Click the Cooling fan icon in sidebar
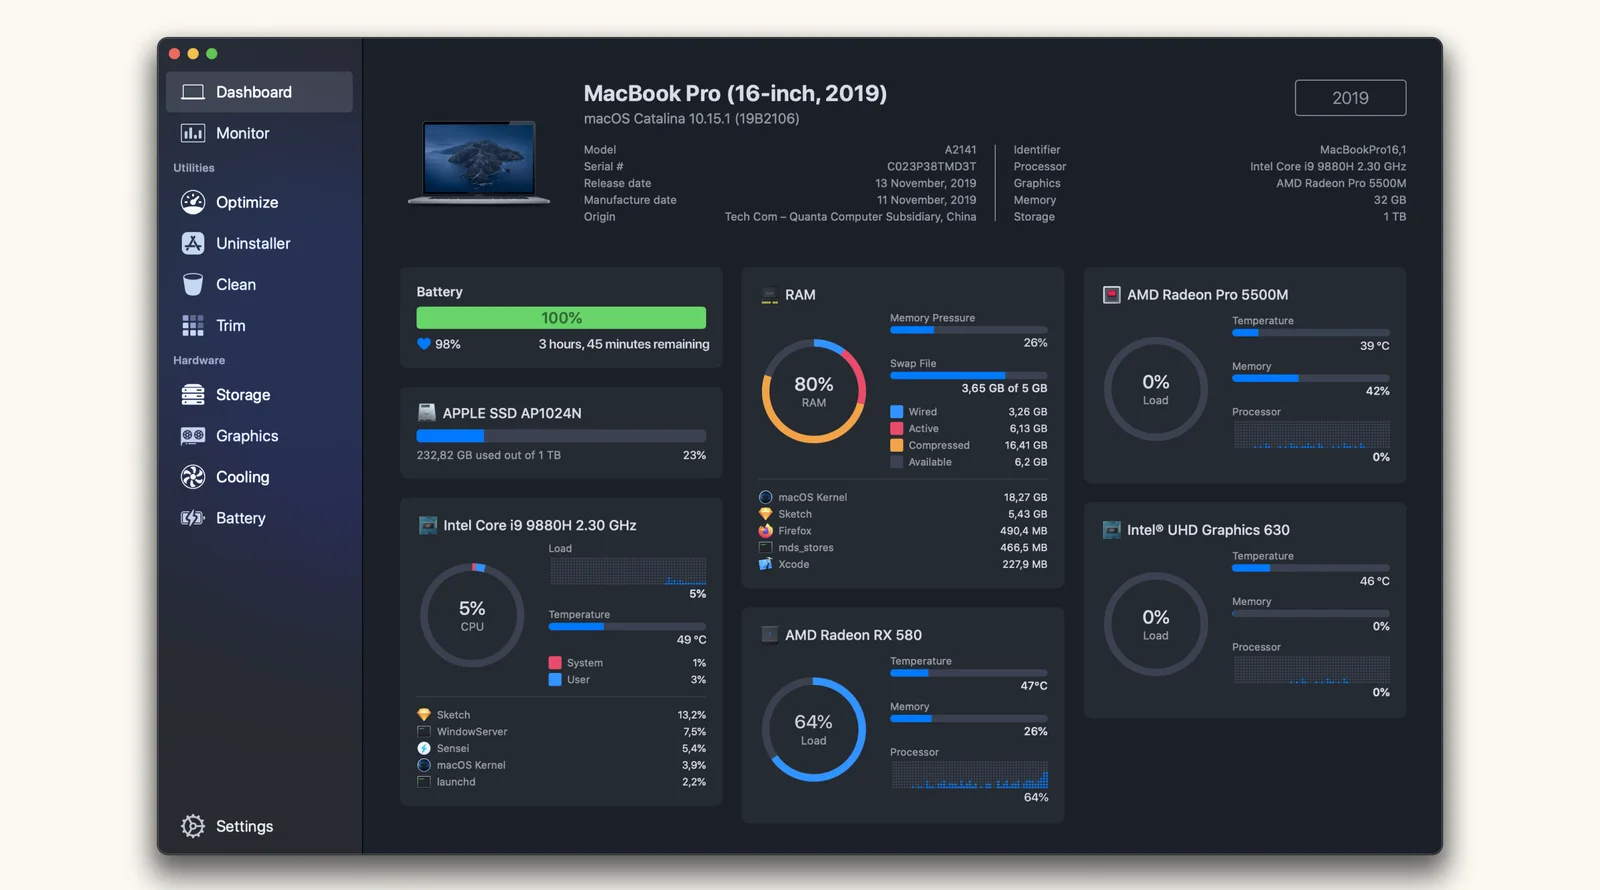This screenshot has height=890, width=1600. (193, 477)
